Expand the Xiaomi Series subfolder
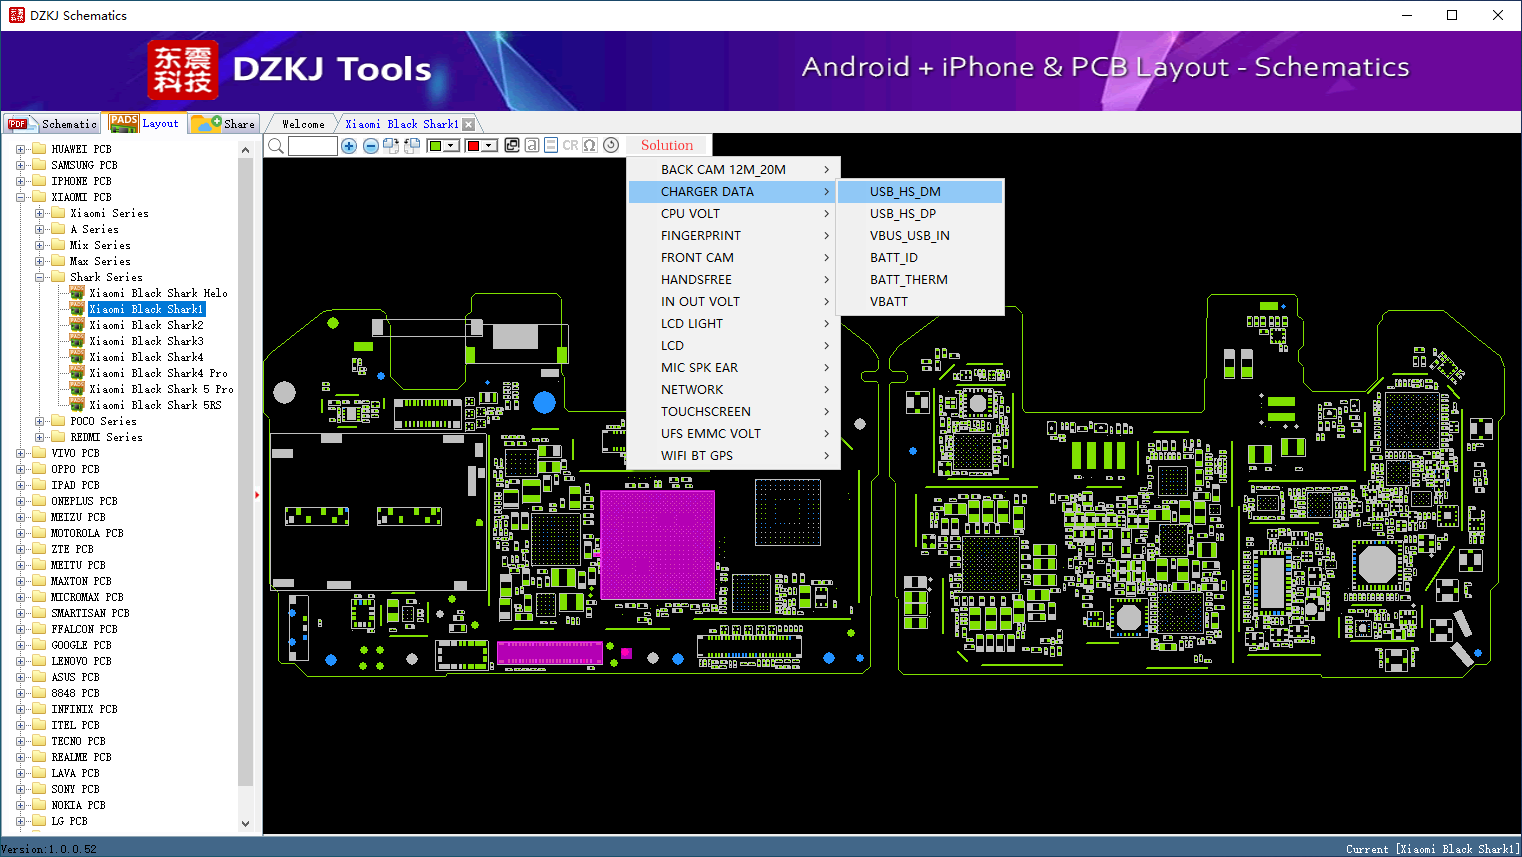This screenshot has height=857, width=1522. coord(39,213)
